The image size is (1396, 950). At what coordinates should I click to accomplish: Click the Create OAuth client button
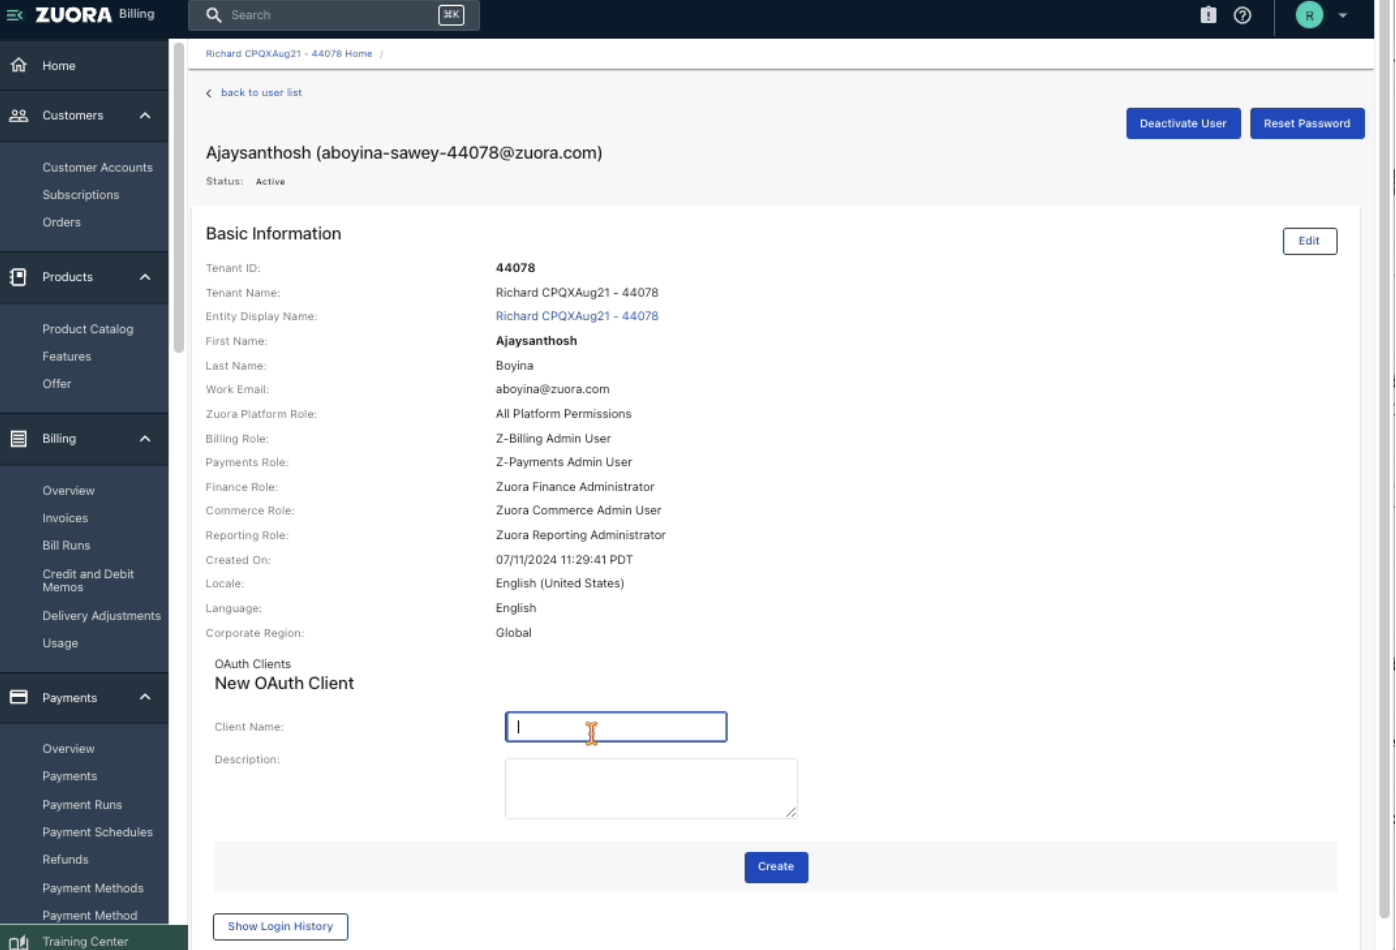click(775, 867)
